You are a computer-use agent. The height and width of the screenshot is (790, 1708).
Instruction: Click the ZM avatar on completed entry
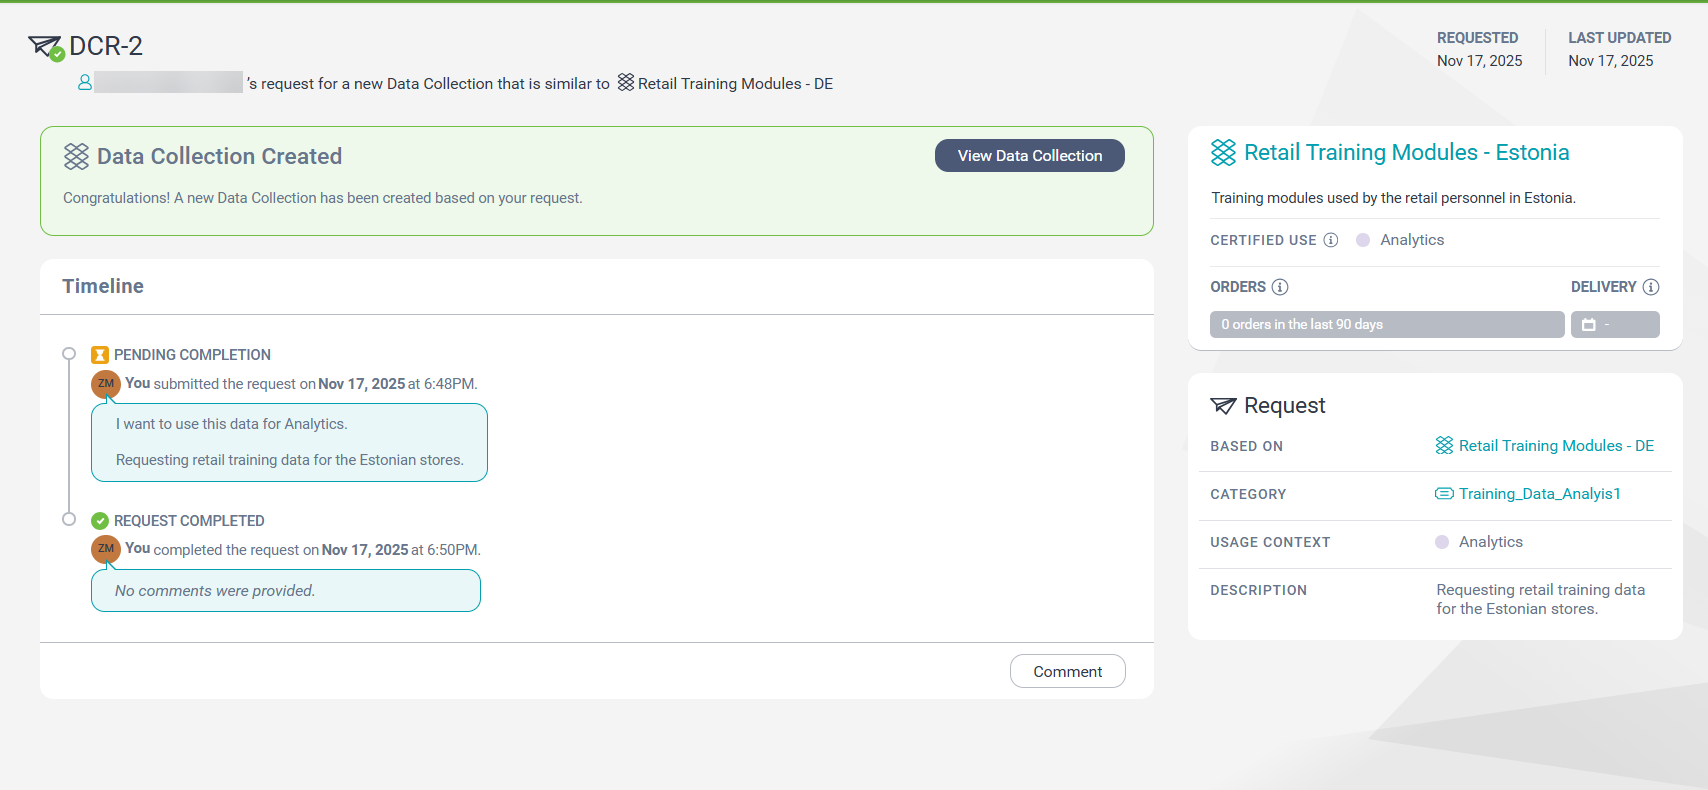tap(106, 549)
